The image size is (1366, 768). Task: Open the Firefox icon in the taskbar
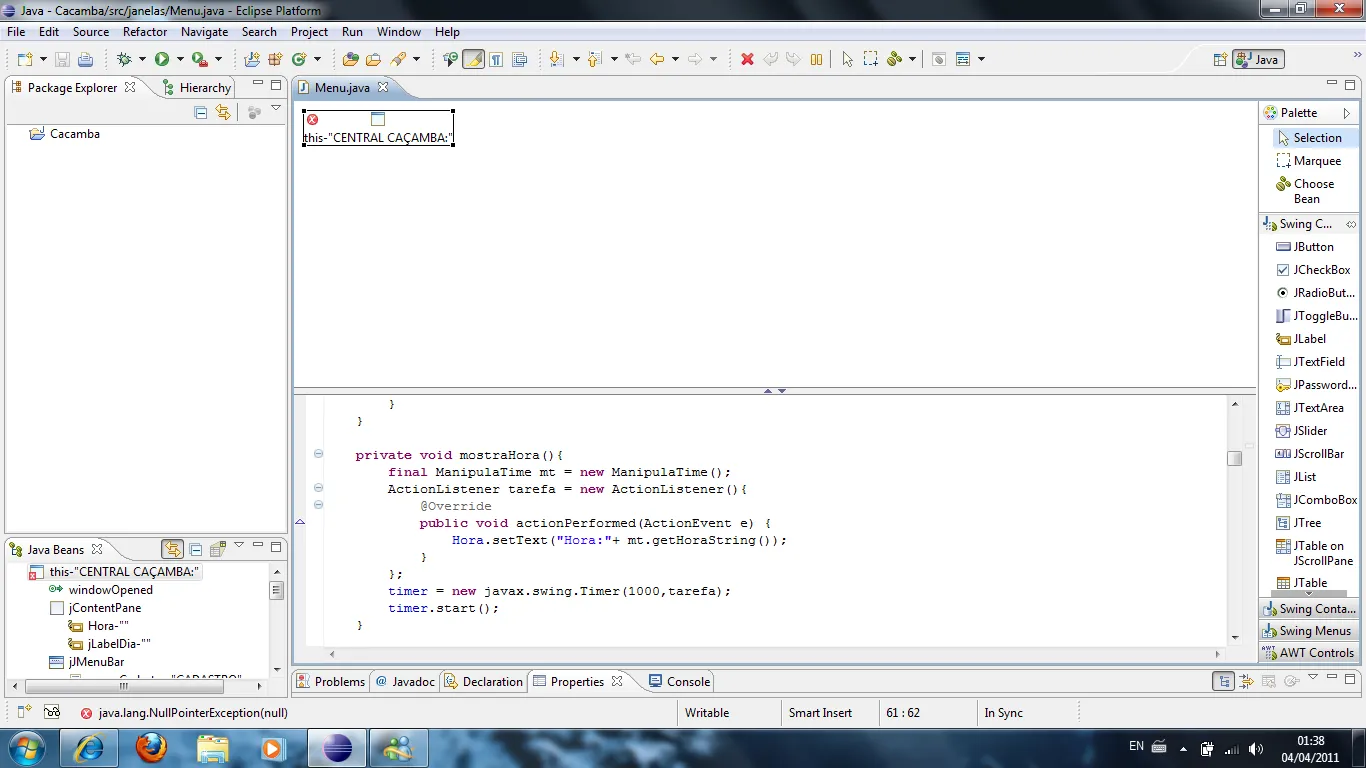[151, 747]
